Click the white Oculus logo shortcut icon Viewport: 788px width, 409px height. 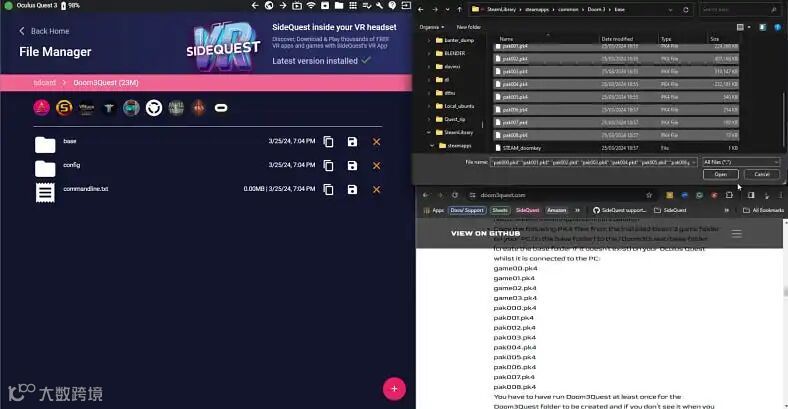click(x=221, y=108)
